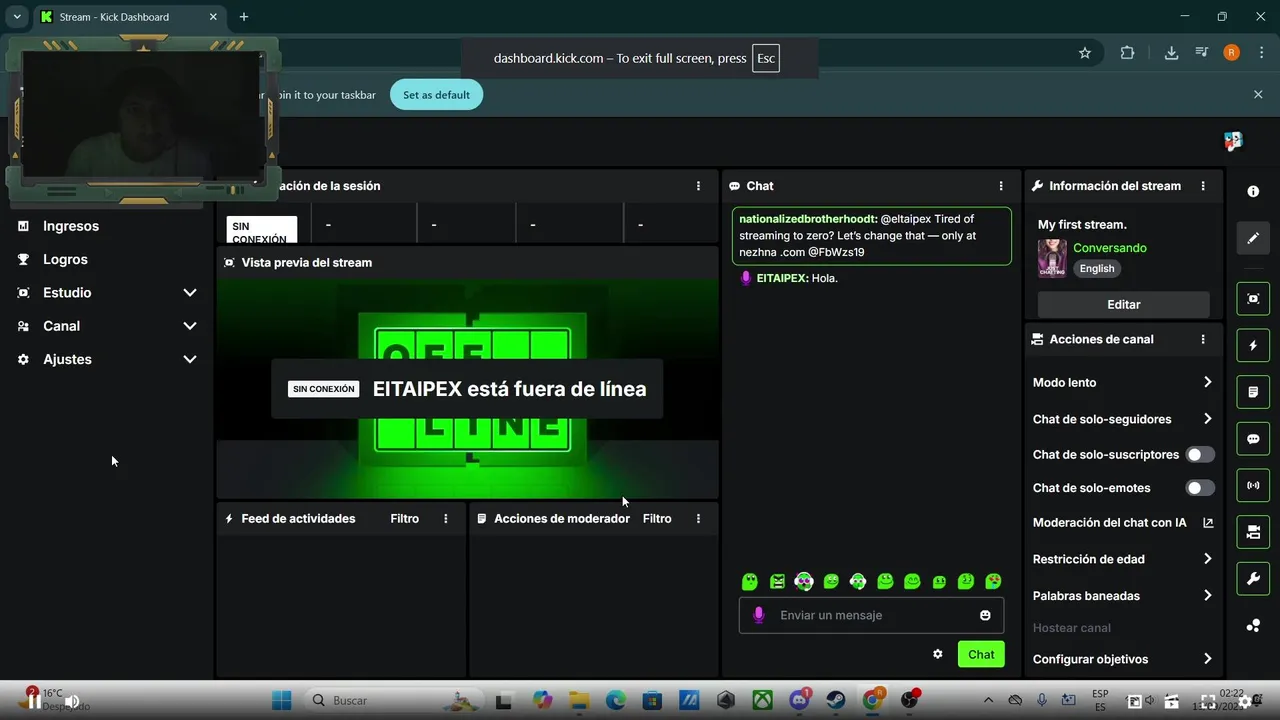Click the EITAIPEX username in chat
1280x720 pixels.
tap(782, 278)
